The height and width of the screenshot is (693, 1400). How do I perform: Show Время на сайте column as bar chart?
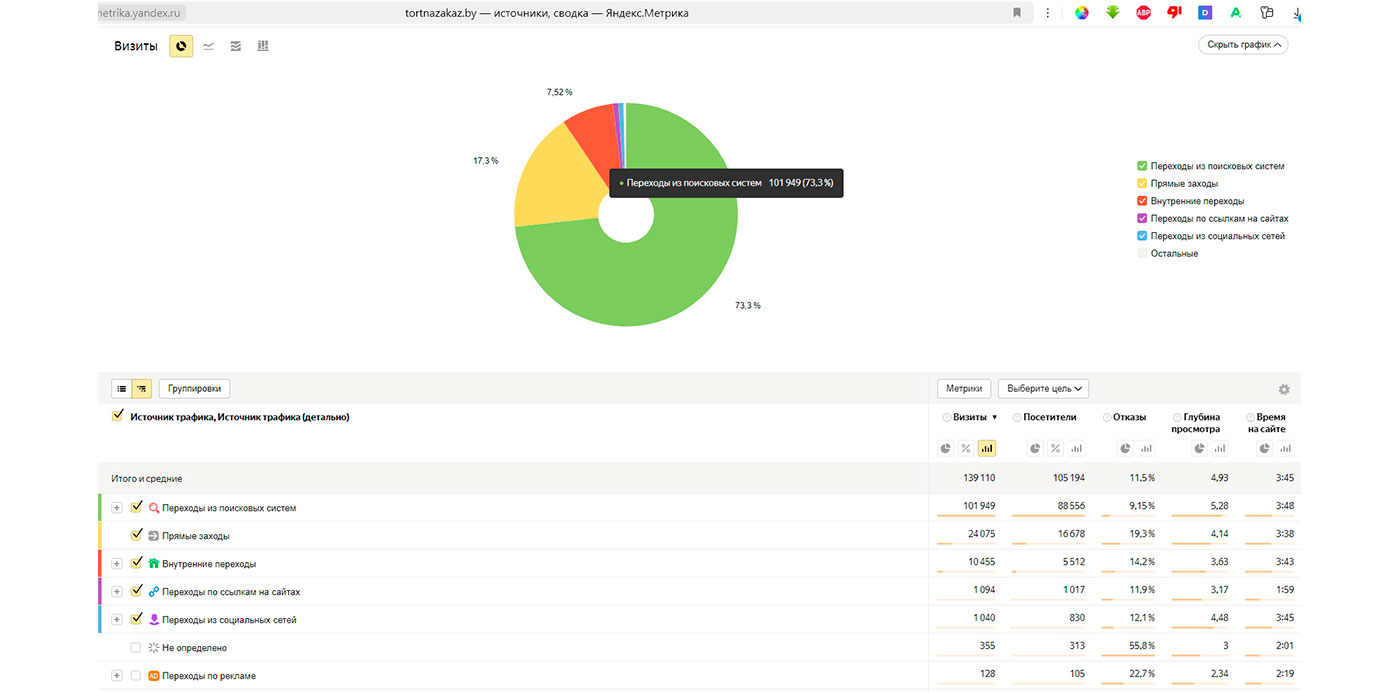(x=1286, y=448)
